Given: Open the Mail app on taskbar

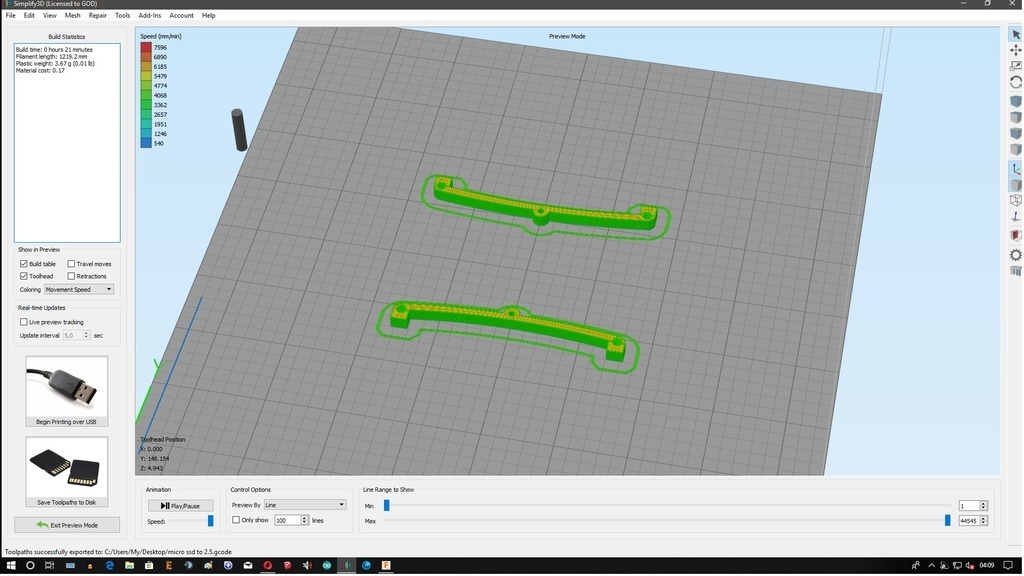Looking at the screenshot, I should click(248, 566).
